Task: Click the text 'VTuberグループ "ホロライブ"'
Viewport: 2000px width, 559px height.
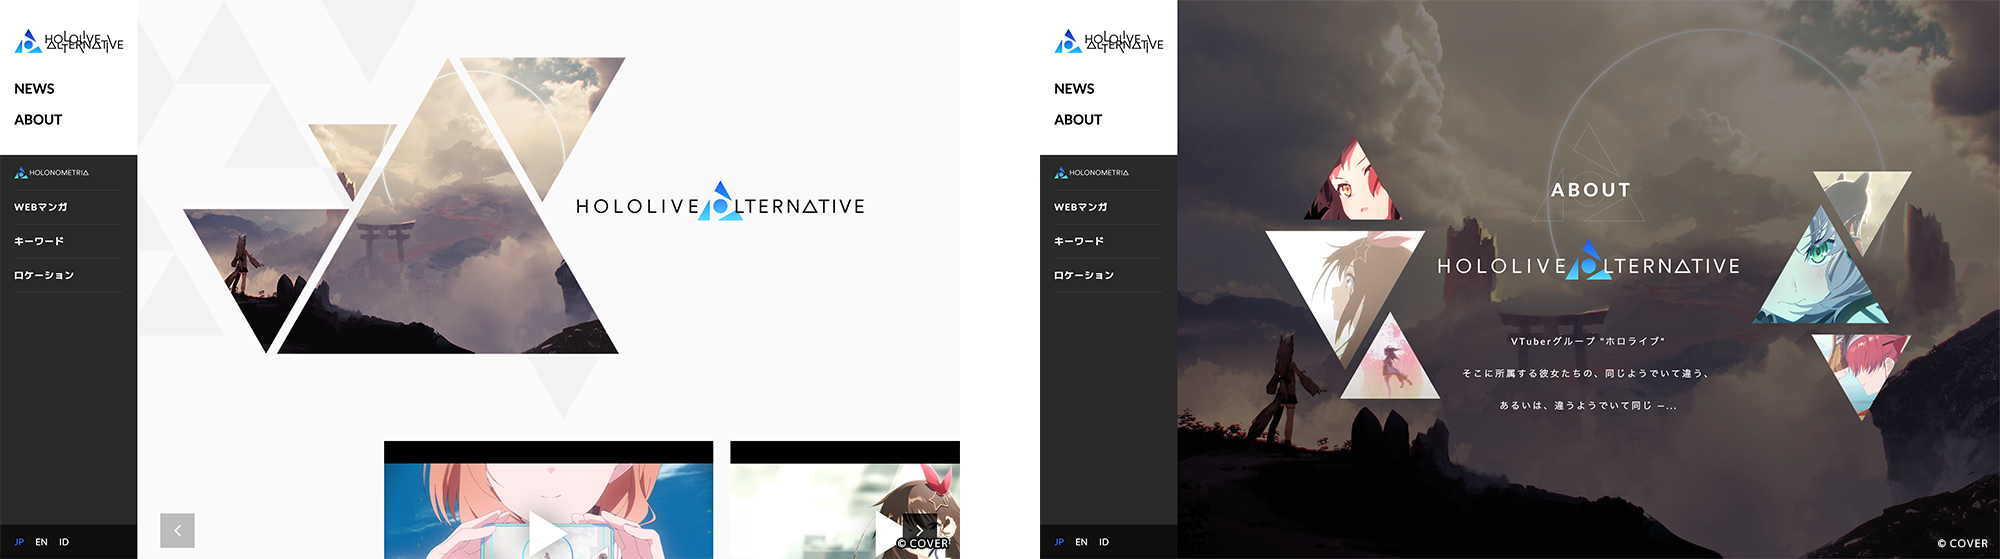Action: 1588,341
